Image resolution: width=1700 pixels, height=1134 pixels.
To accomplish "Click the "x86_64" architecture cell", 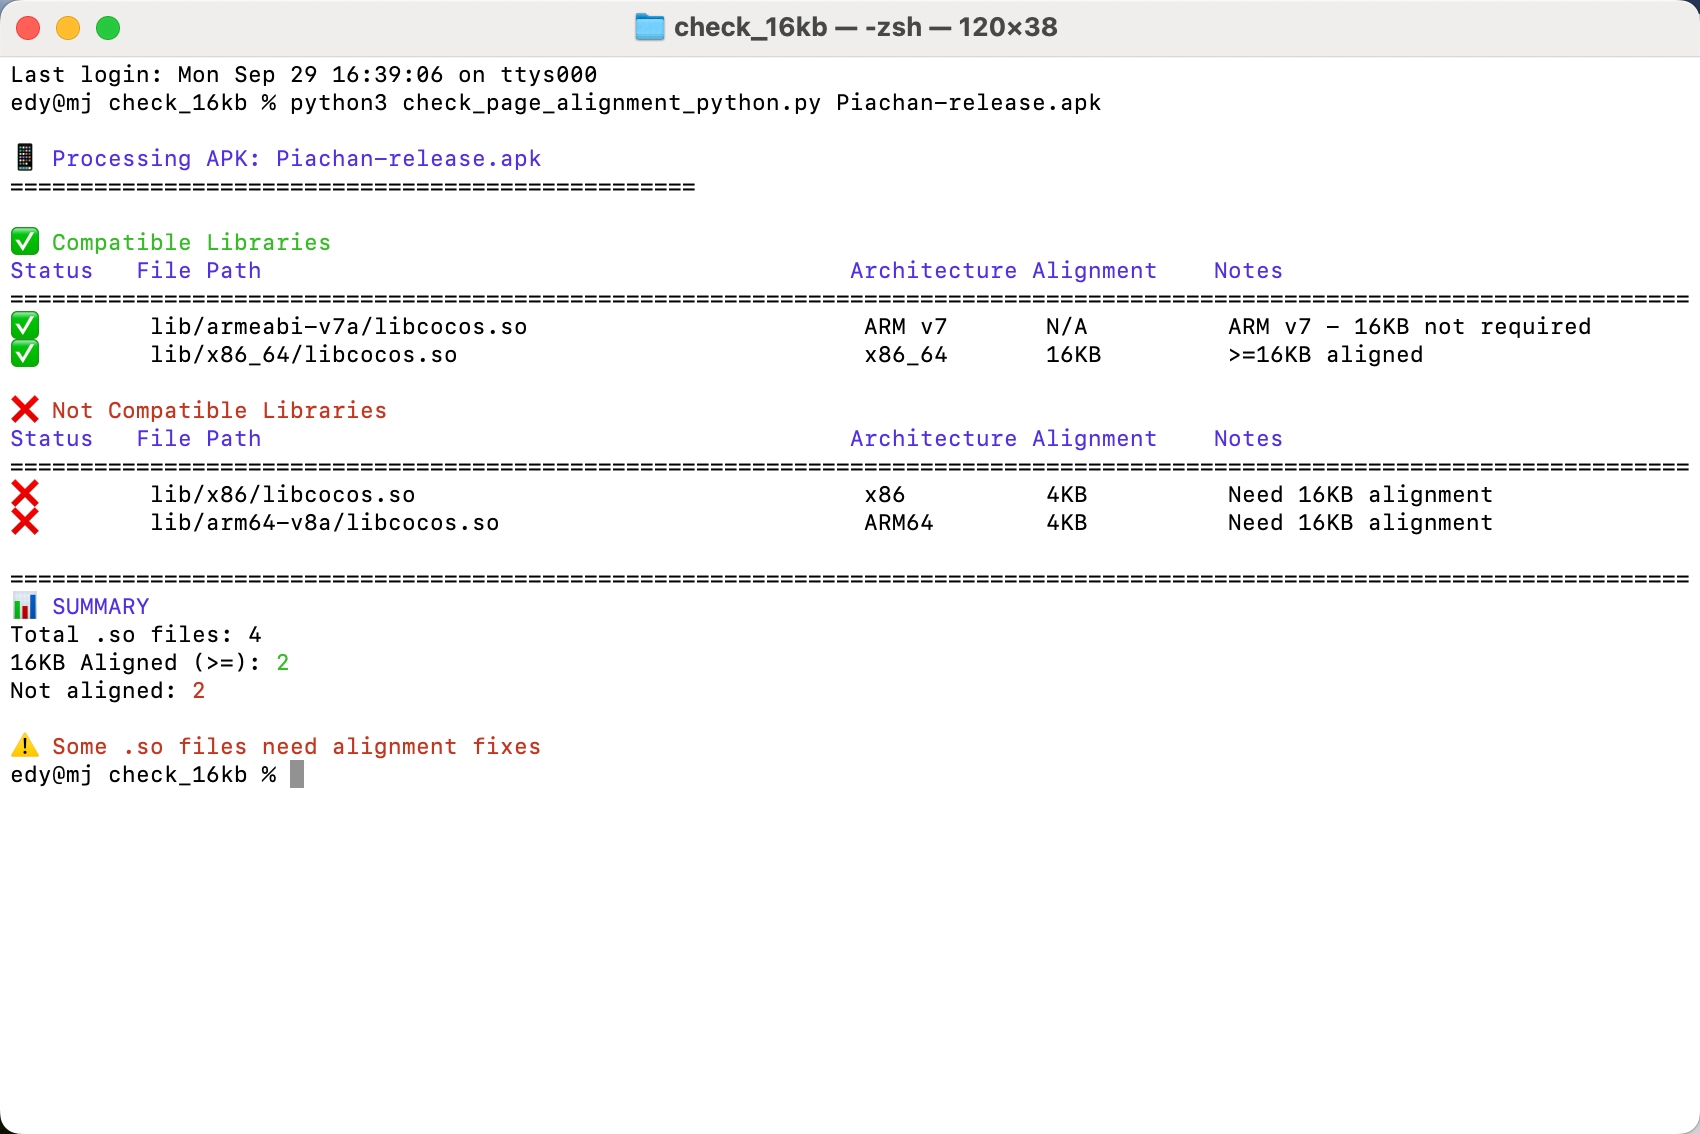I will (x=906, y=355).
